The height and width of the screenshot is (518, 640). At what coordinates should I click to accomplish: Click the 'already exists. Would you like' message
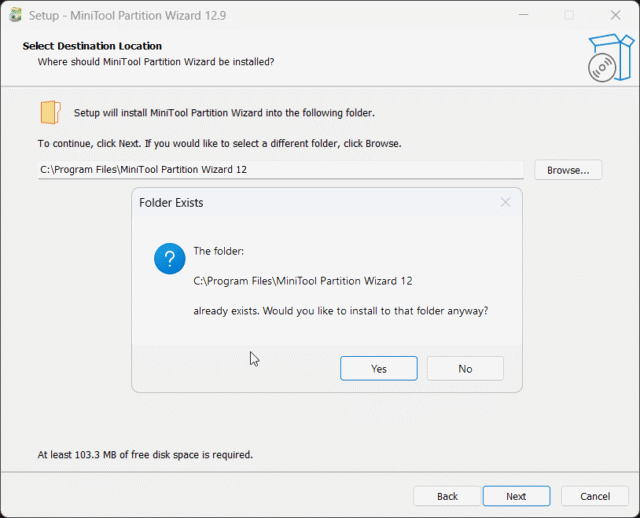point(341,311)
